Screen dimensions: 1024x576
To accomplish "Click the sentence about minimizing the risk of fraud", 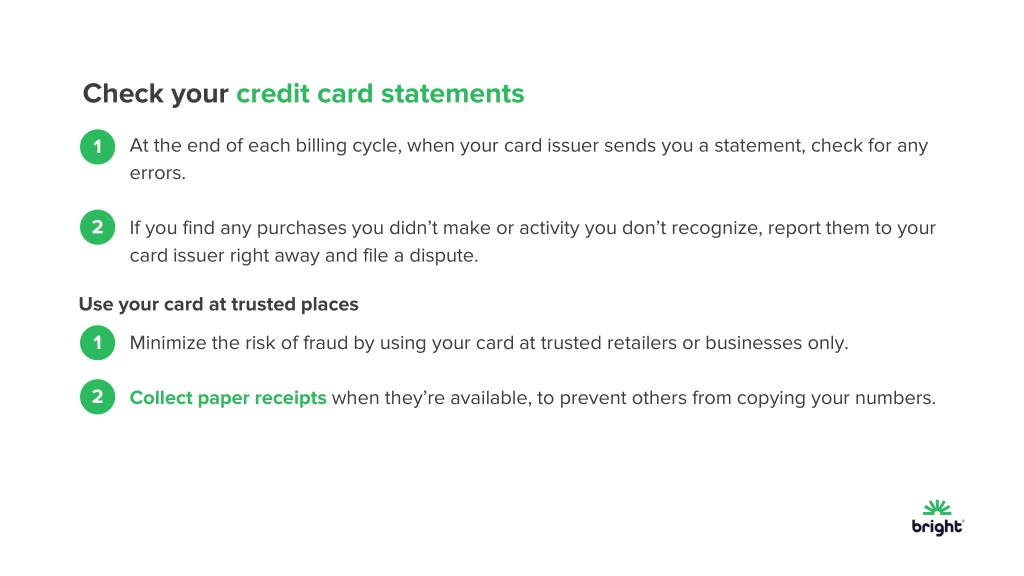I will tap(488, 343).
